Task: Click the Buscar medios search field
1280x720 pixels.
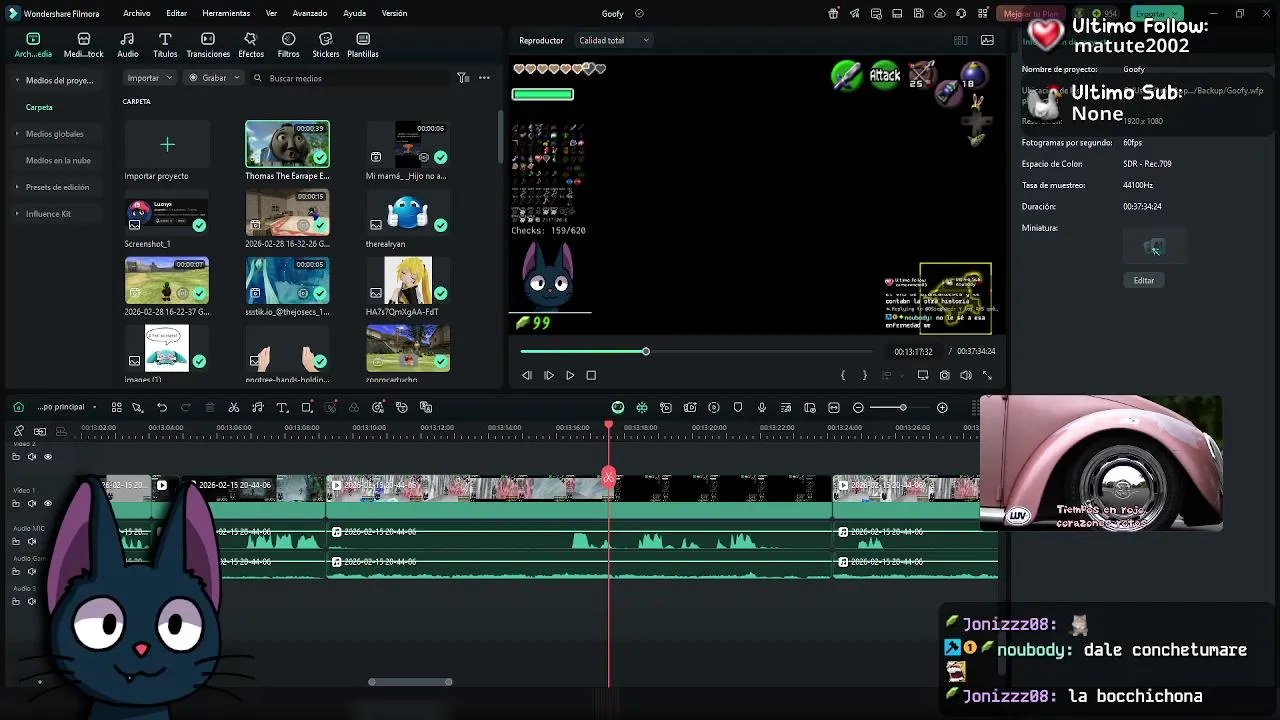Action: point(350,78)
